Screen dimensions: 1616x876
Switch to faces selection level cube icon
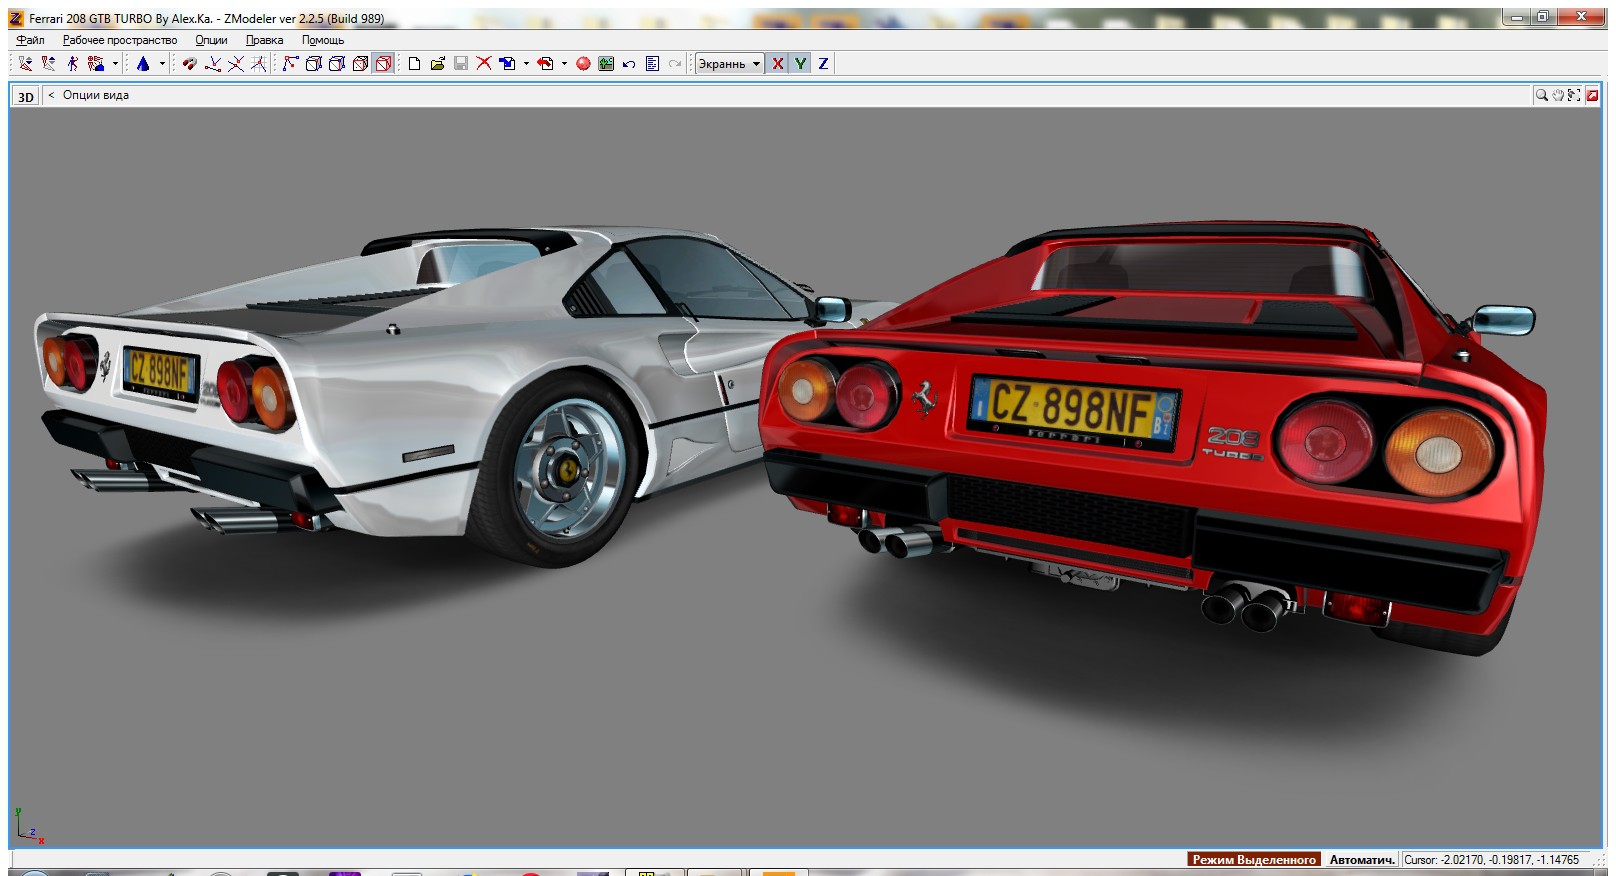tap(337, 63)
